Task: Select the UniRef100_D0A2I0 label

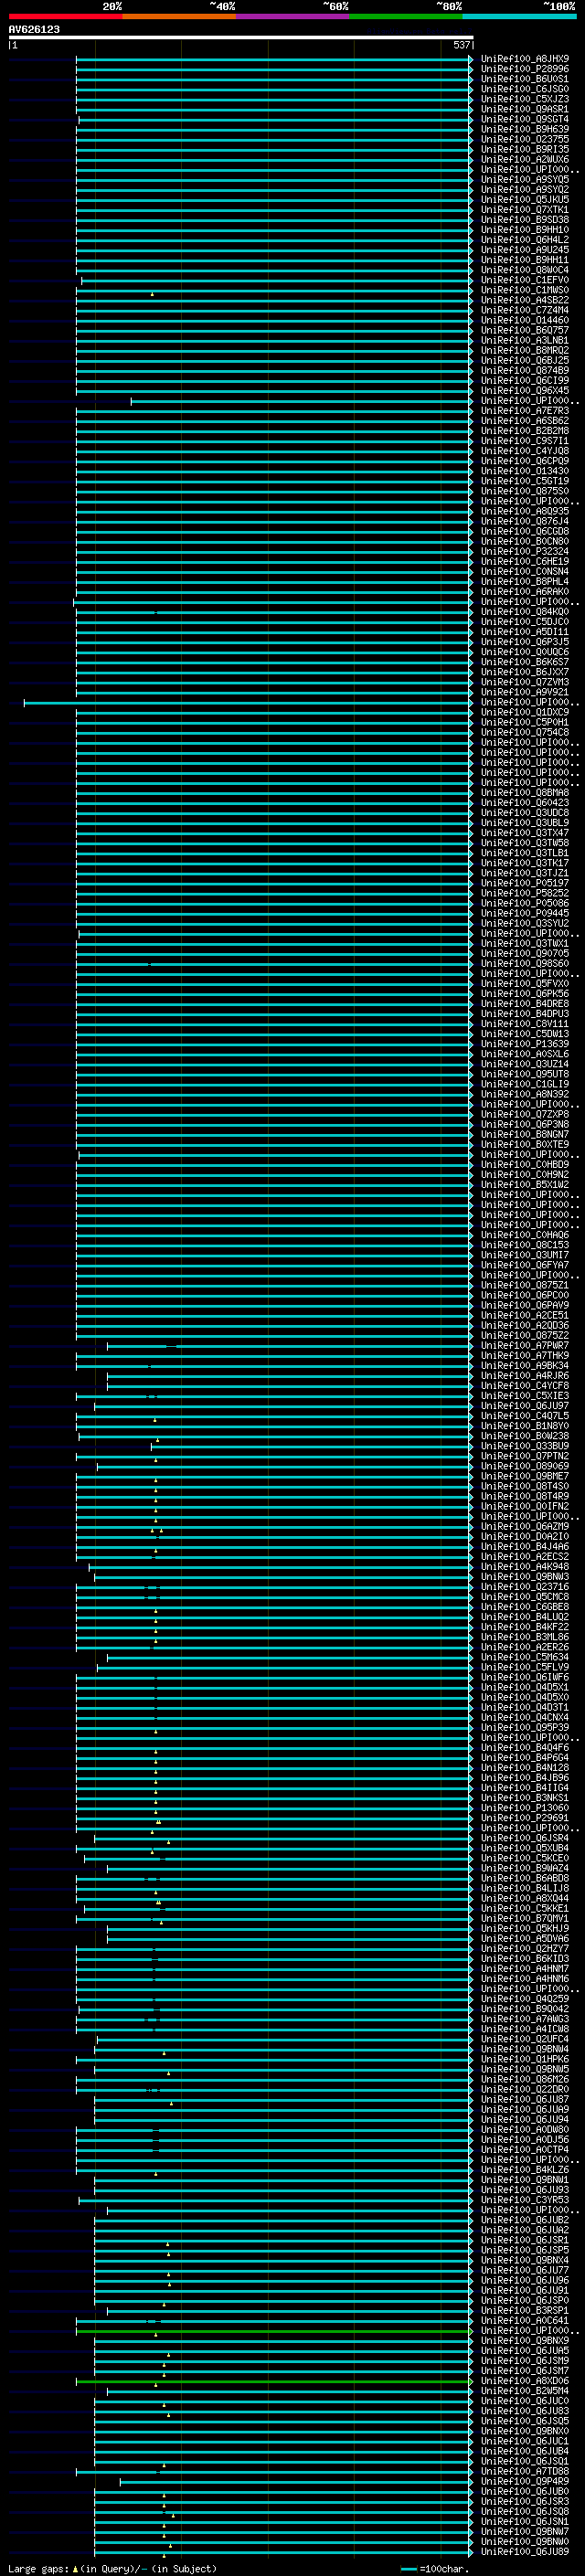Action: pyautogui.click(x=525, y=1537)
